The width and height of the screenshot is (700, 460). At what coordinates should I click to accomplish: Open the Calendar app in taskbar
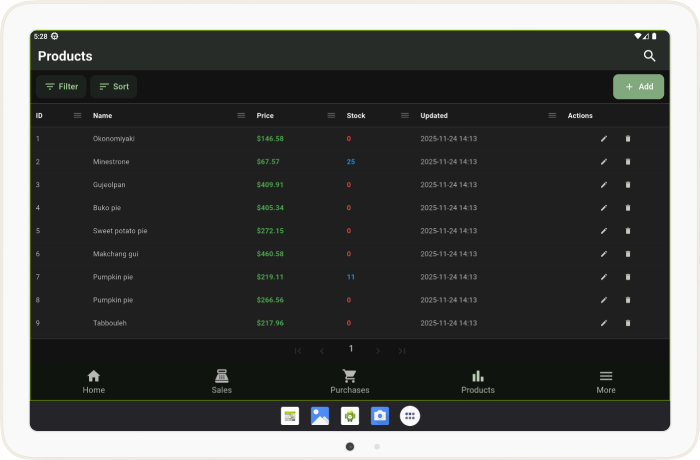[290, 416]
